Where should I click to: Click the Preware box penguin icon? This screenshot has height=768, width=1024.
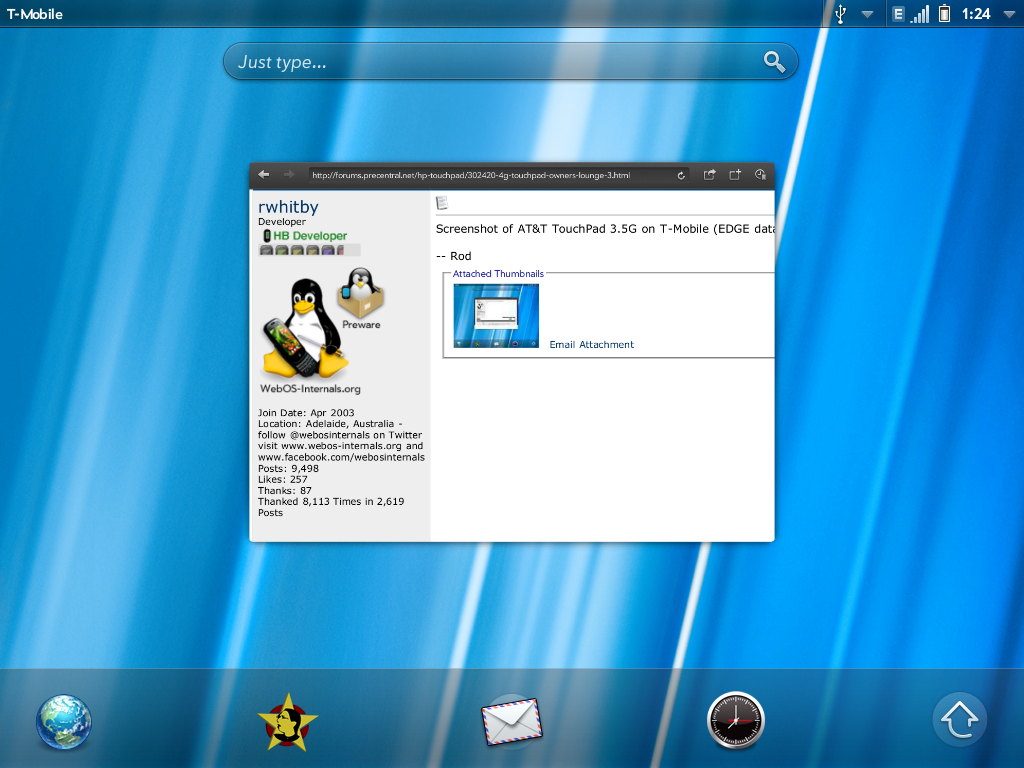point(360,292)
